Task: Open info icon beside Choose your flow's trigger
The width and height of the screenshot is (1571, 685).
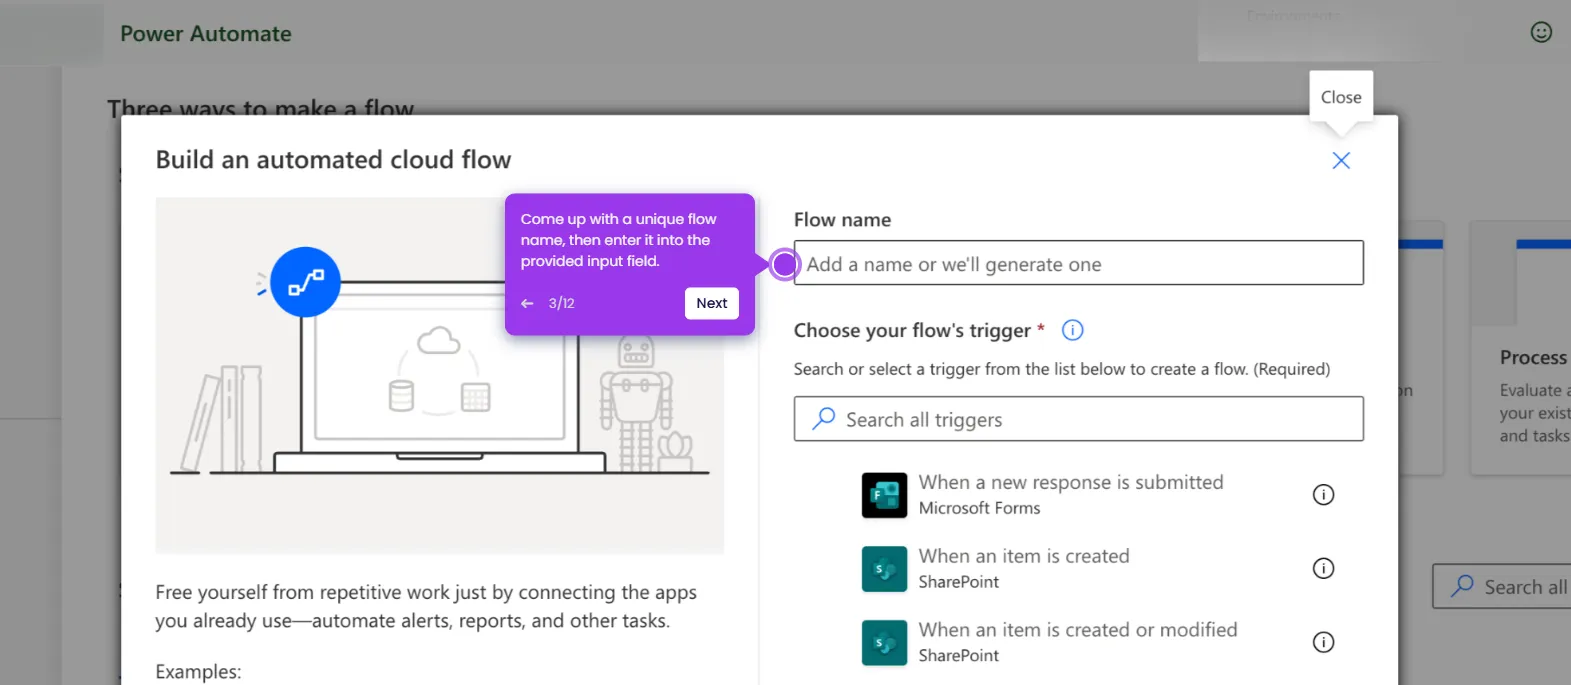Action: pos(1072,330)
